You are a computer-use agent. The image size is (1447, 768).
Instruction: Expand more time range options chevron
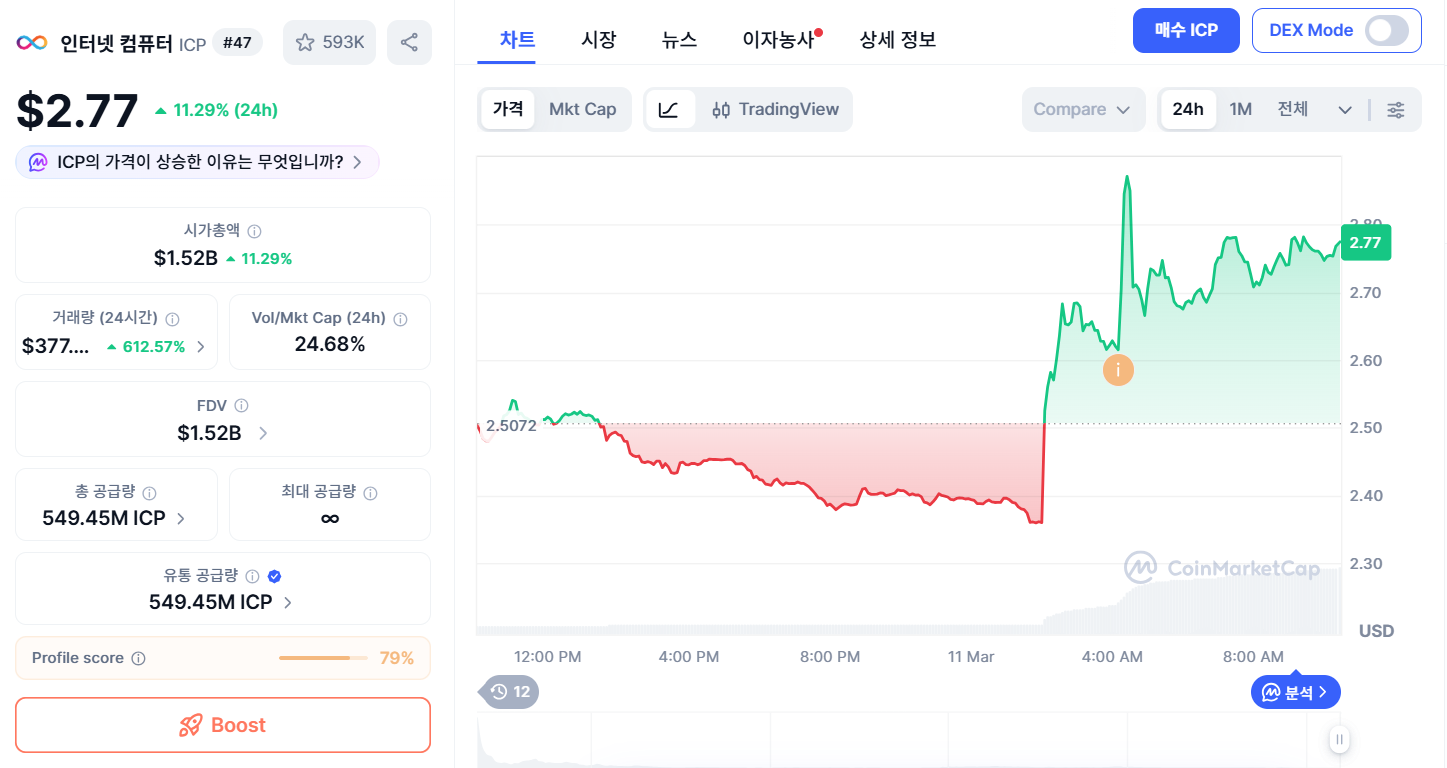(x=1345, y=110)
